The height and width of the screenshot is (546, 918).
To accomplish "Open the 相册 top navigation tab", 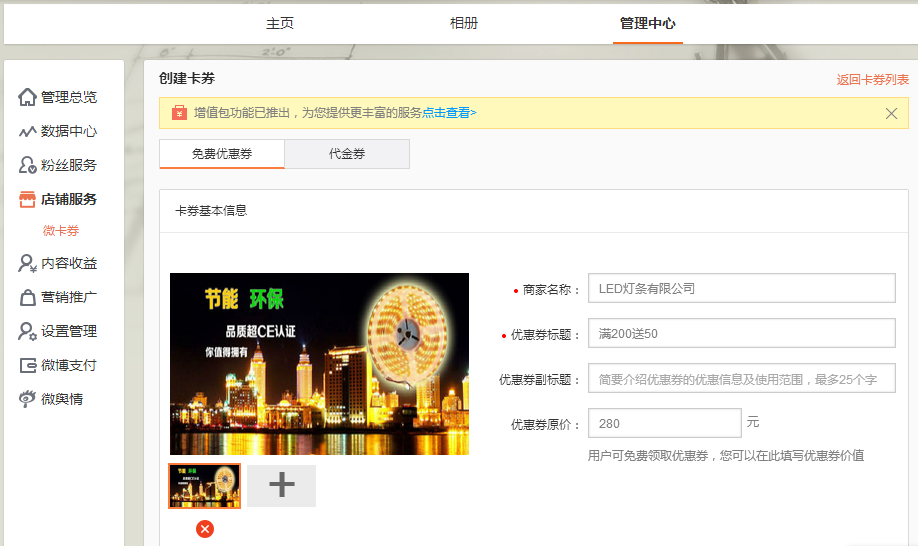I will [464, 23].
